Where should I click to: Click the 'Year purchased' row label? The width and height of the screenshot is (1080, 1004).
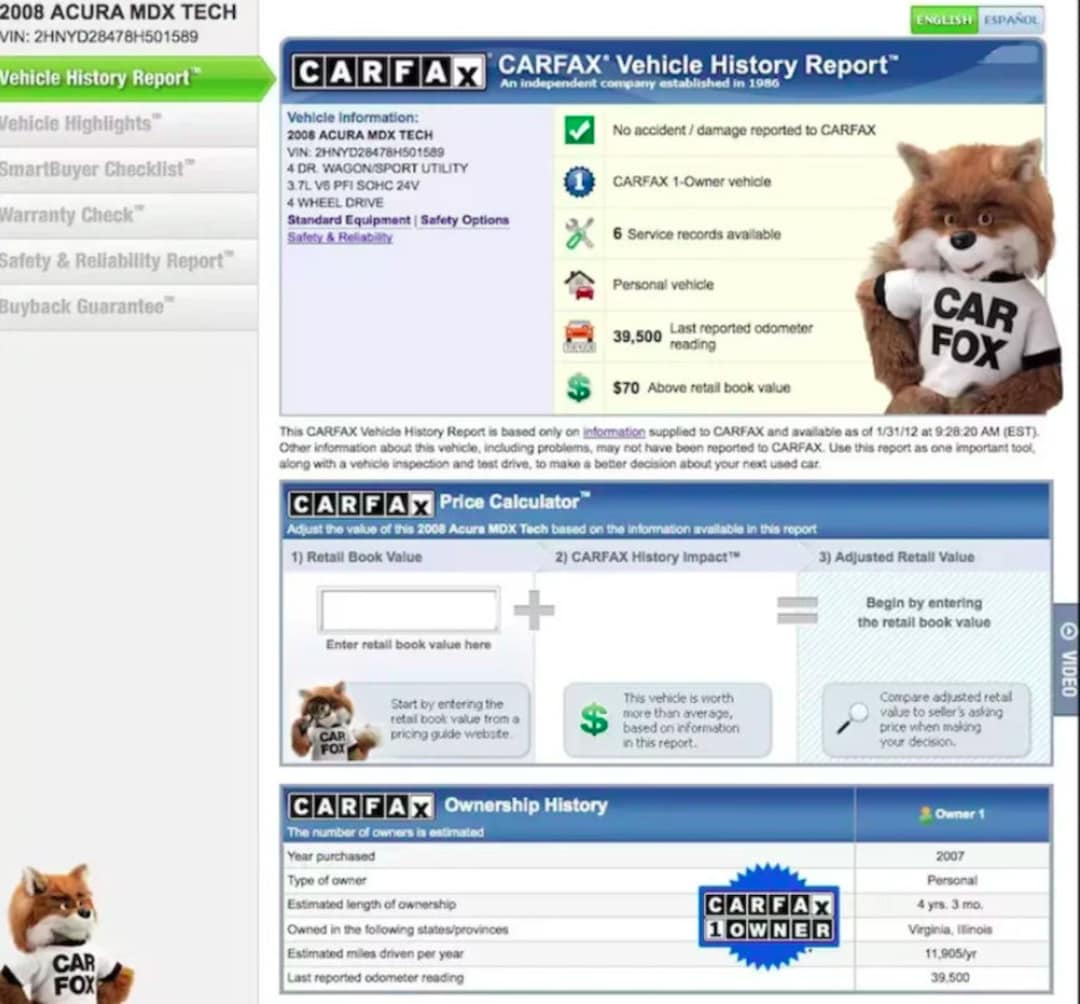[x=331, y=856]
